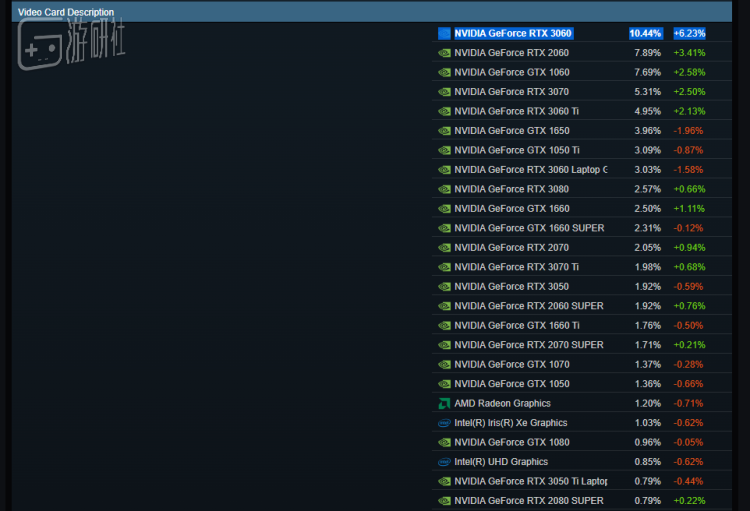Click the -1.58% change value
Viewport: 750px width, 511px height.
(x=688, y=170)
